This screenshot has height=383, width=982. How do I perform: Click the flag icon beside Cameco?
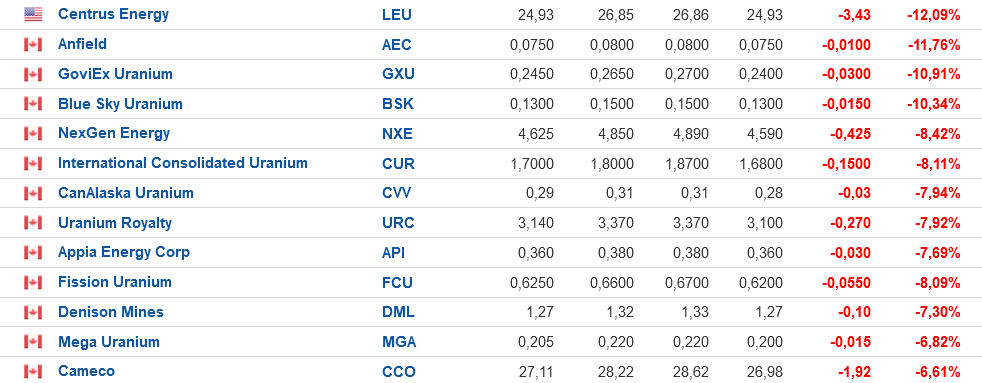click(33, 372)
